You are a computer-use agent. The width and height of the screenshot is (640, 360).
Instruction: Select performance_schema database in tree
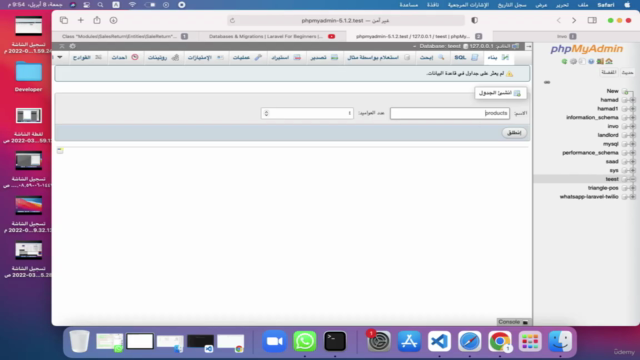tap(590, 153)
